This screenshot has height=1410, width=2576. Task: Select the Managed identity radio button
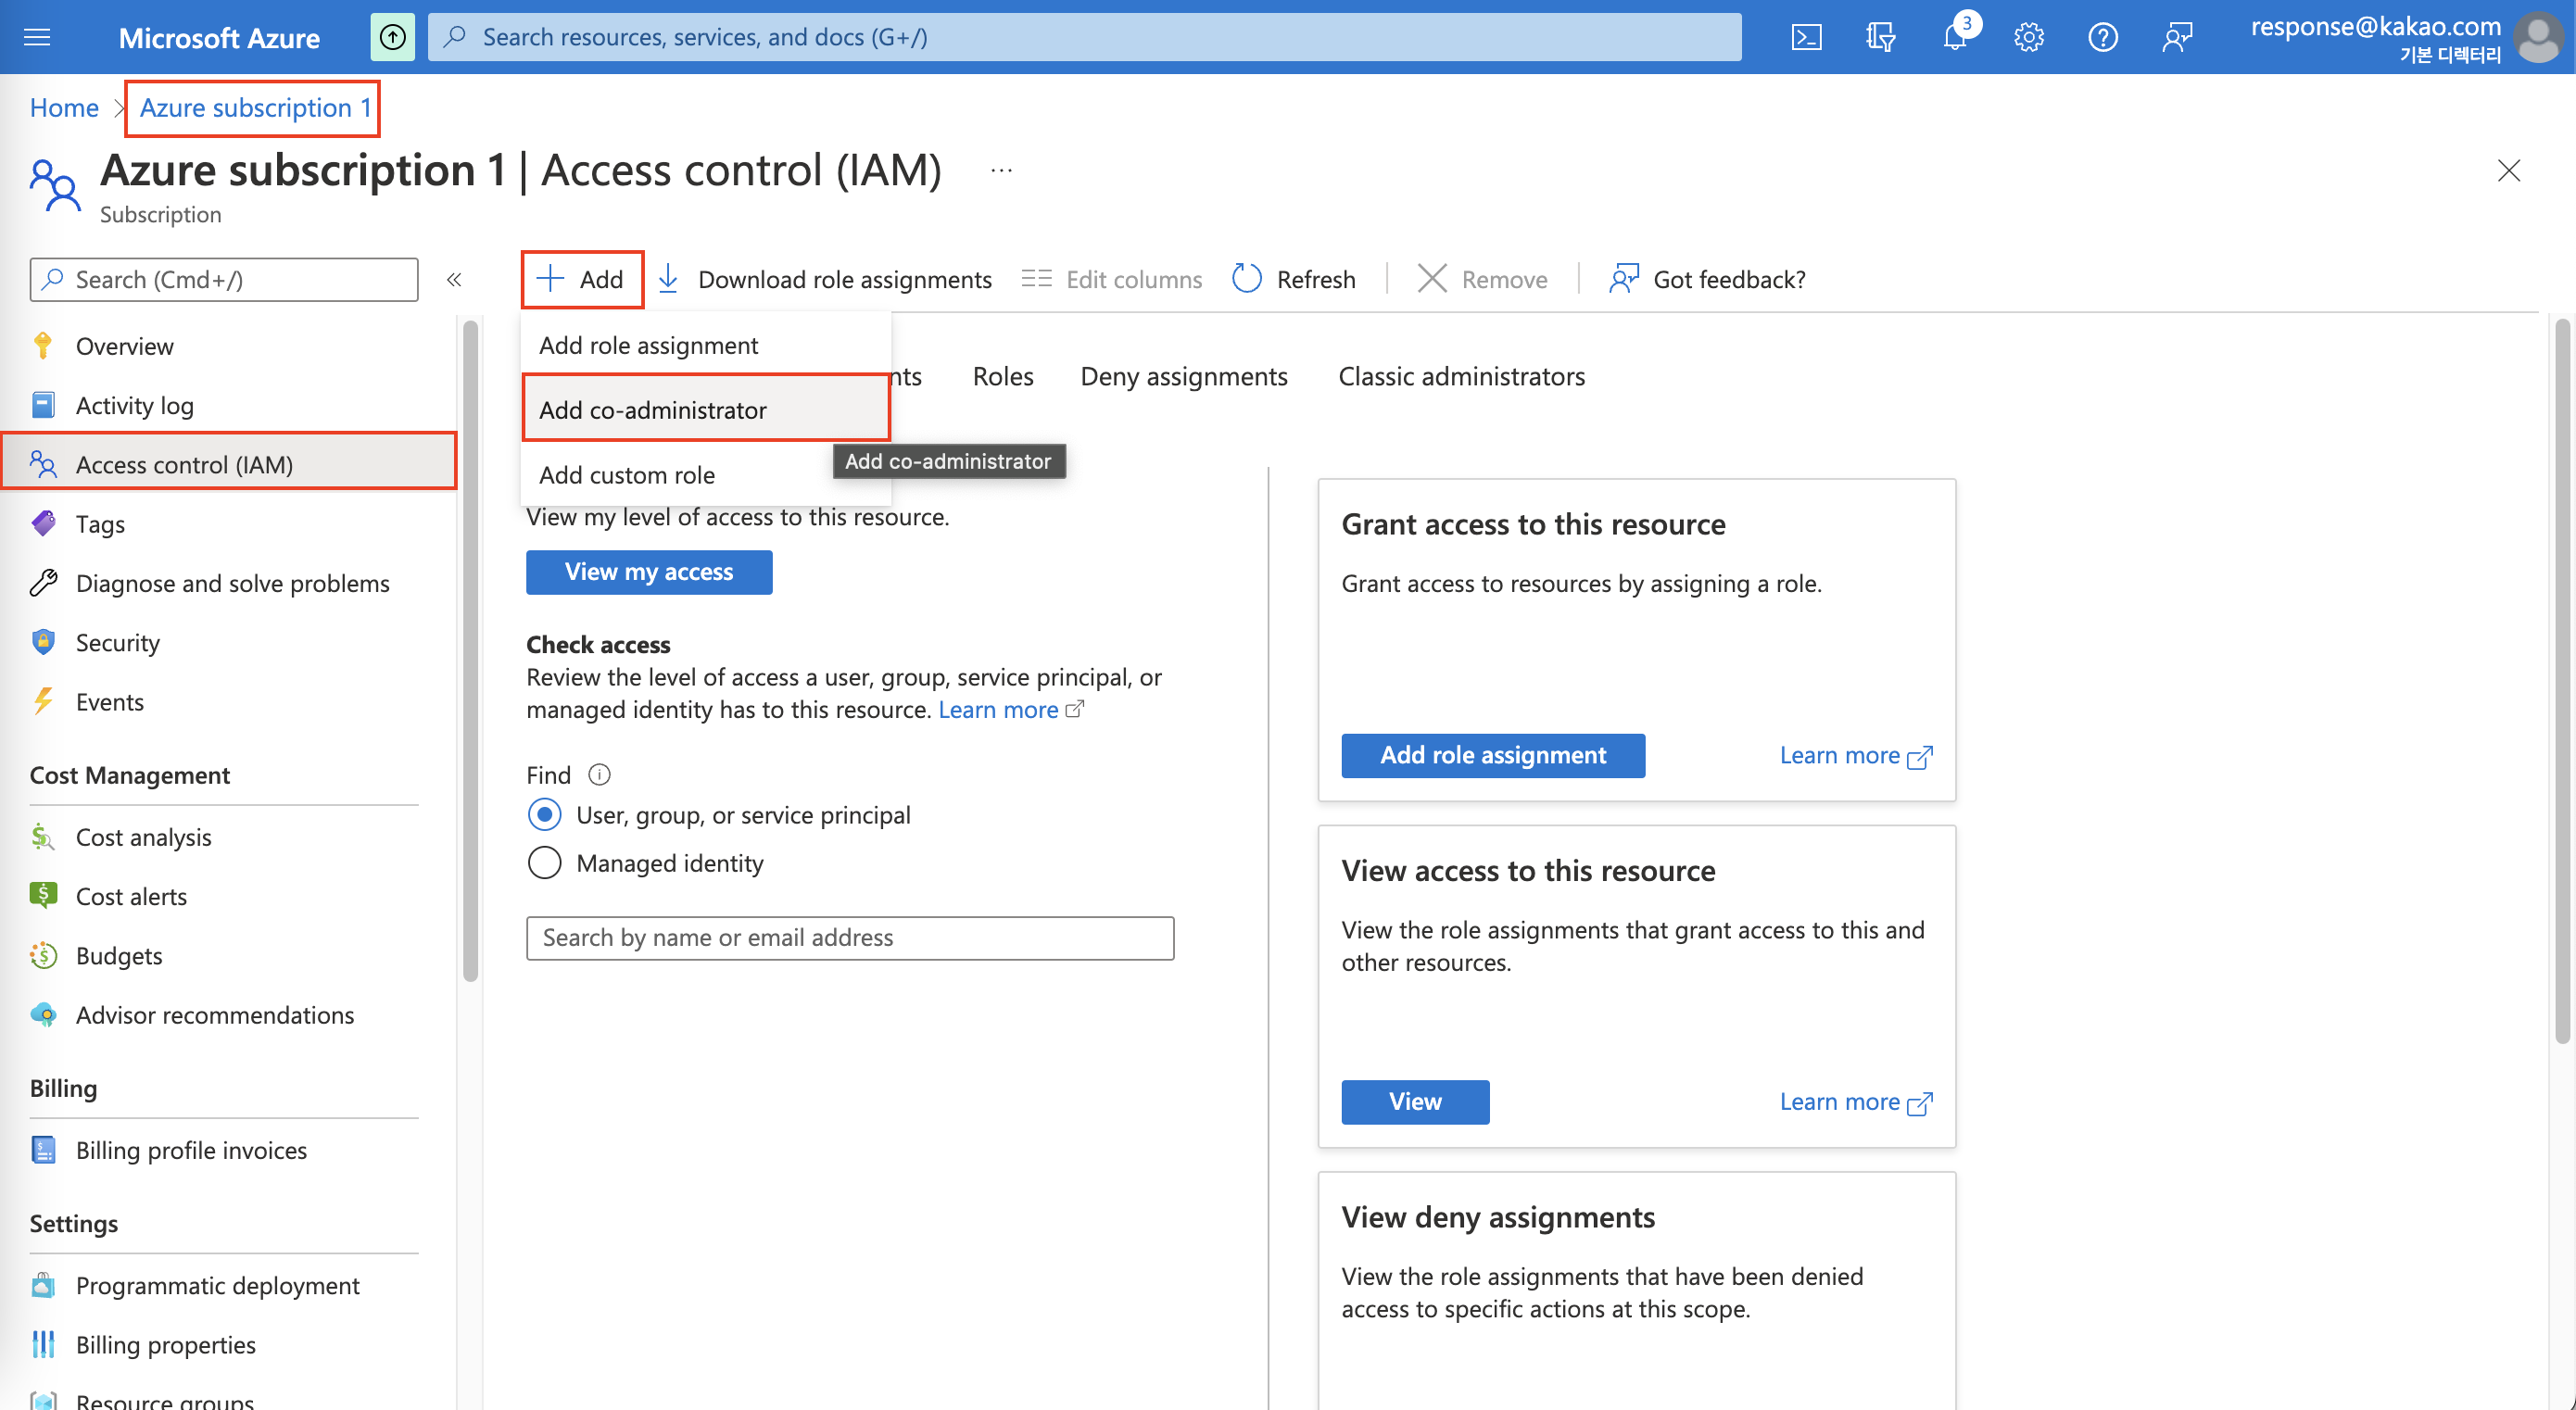tap(544, 862)
